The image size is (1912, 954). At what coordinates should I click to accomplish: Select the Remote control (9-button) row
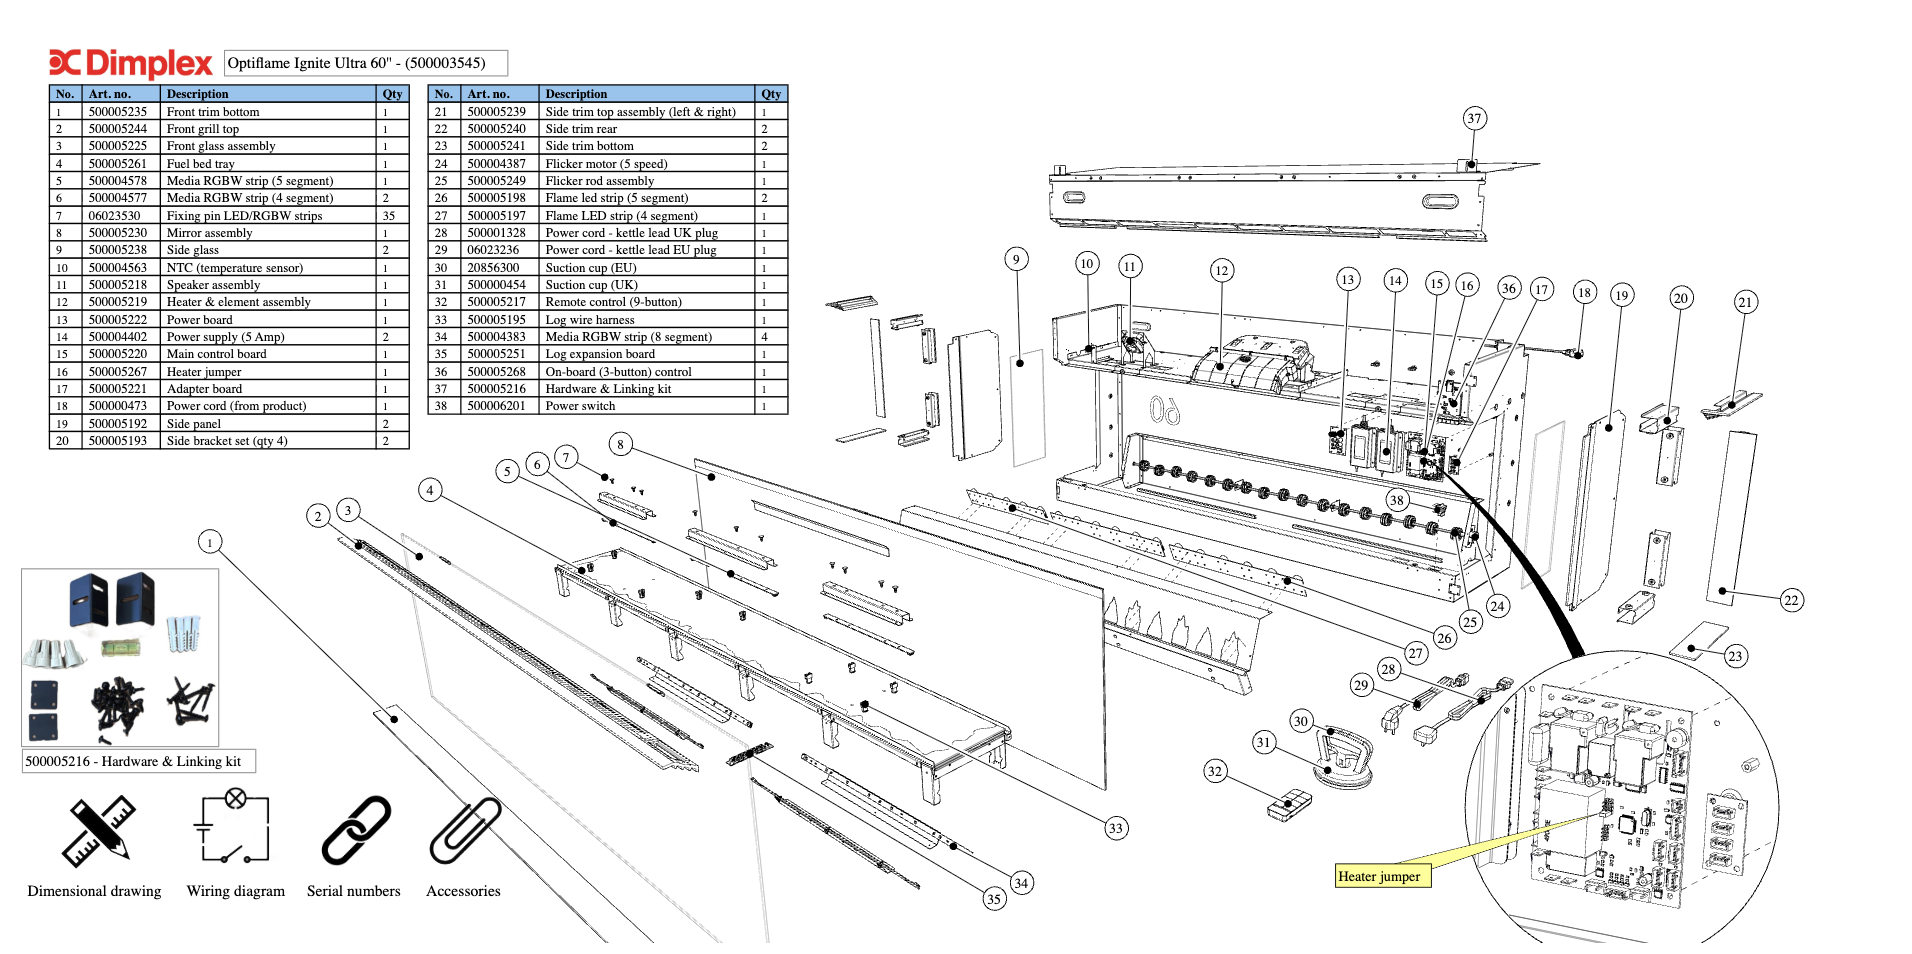(613, 302)
